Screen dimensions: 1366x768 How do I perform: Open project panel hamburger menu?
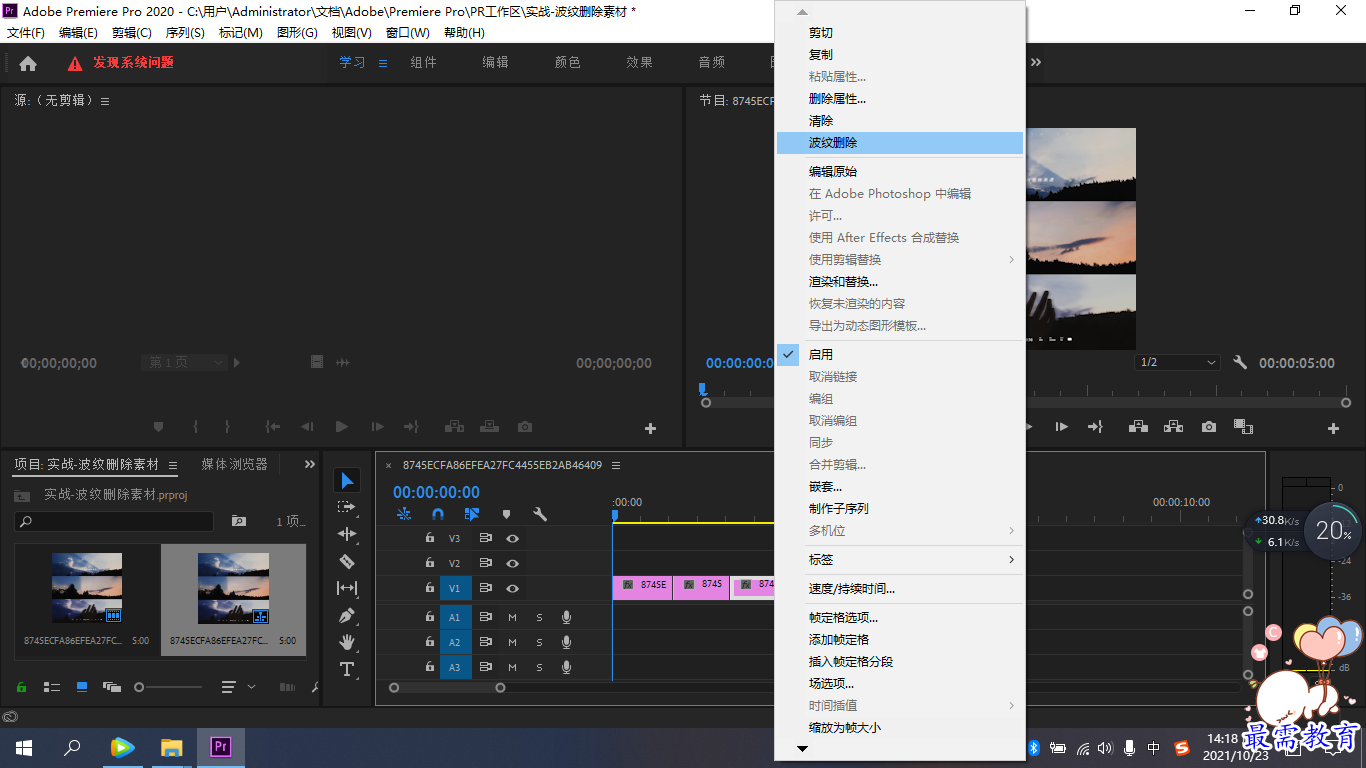click(172, 465)
